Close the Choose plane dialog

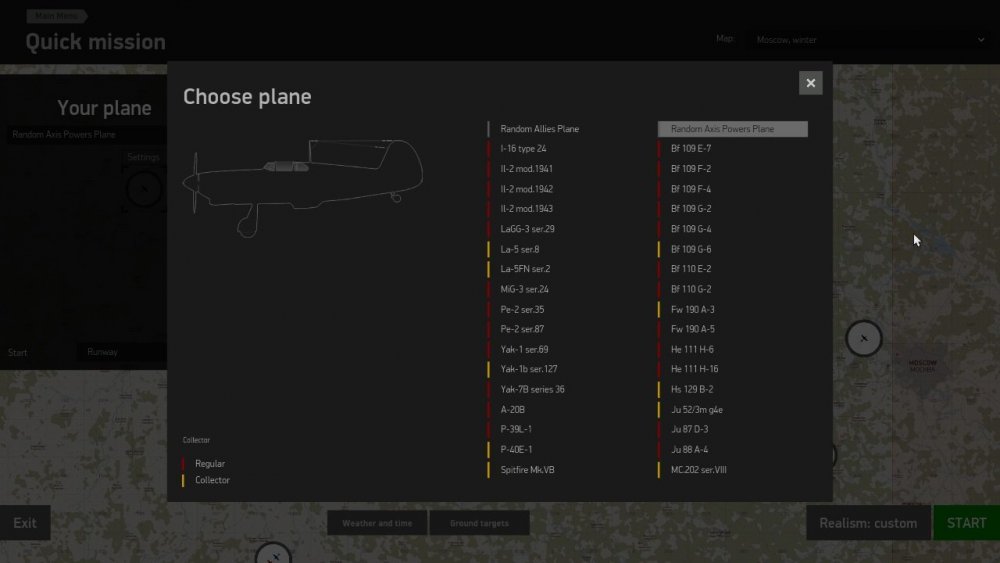click(x=811, y=83)
